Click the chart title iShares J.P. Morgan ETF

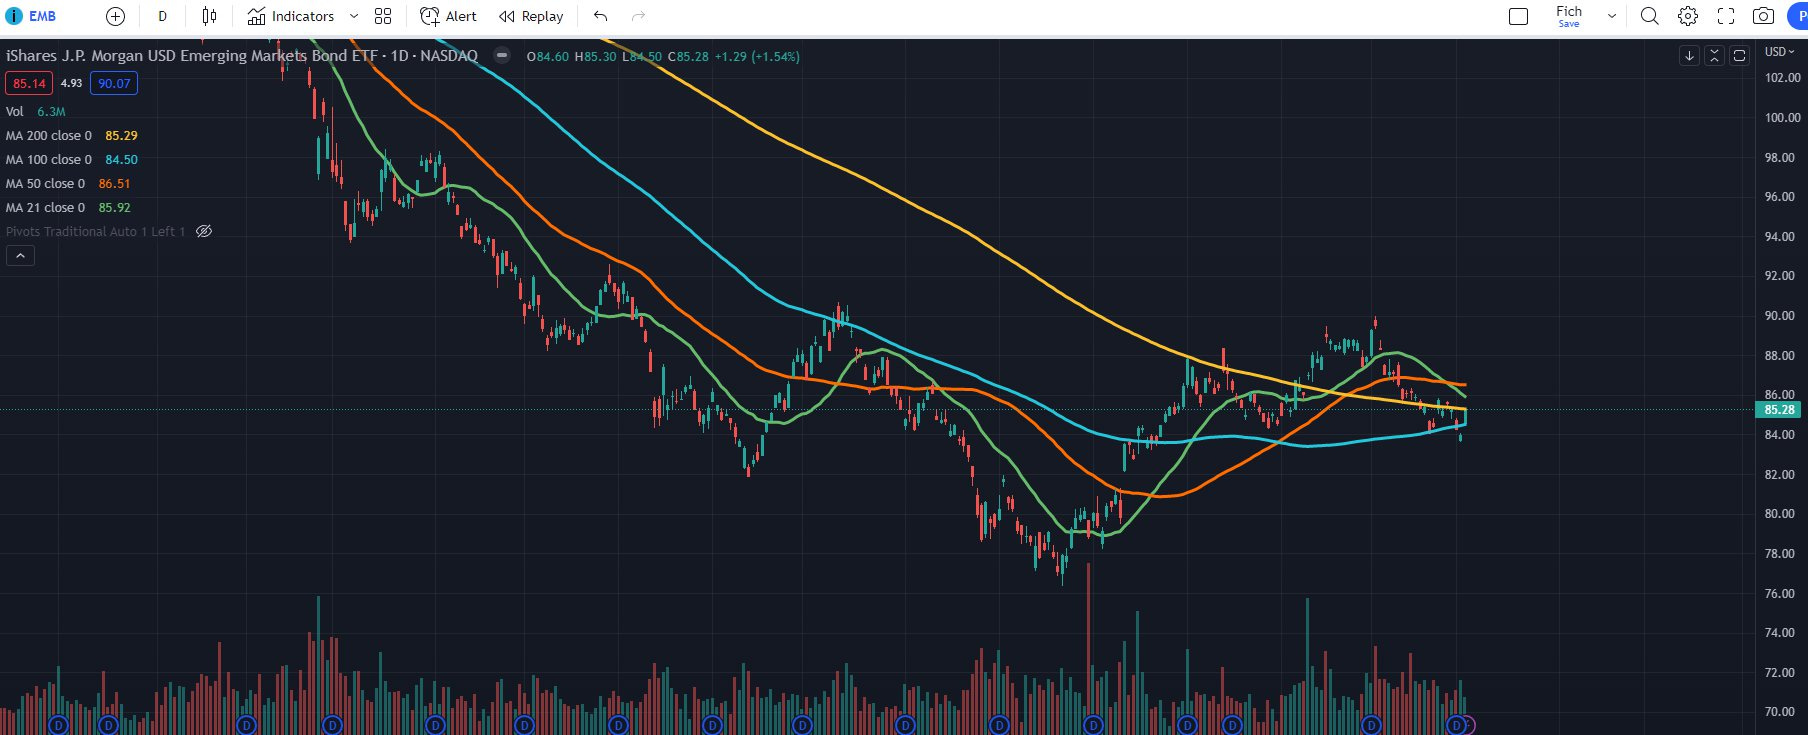(x=241, y=56)
